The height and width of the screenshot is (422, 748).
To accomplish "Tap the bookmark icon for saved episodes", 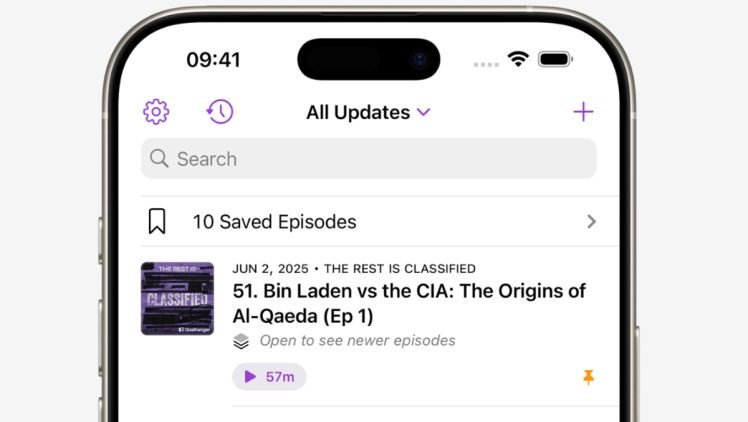I will point(157,221).
